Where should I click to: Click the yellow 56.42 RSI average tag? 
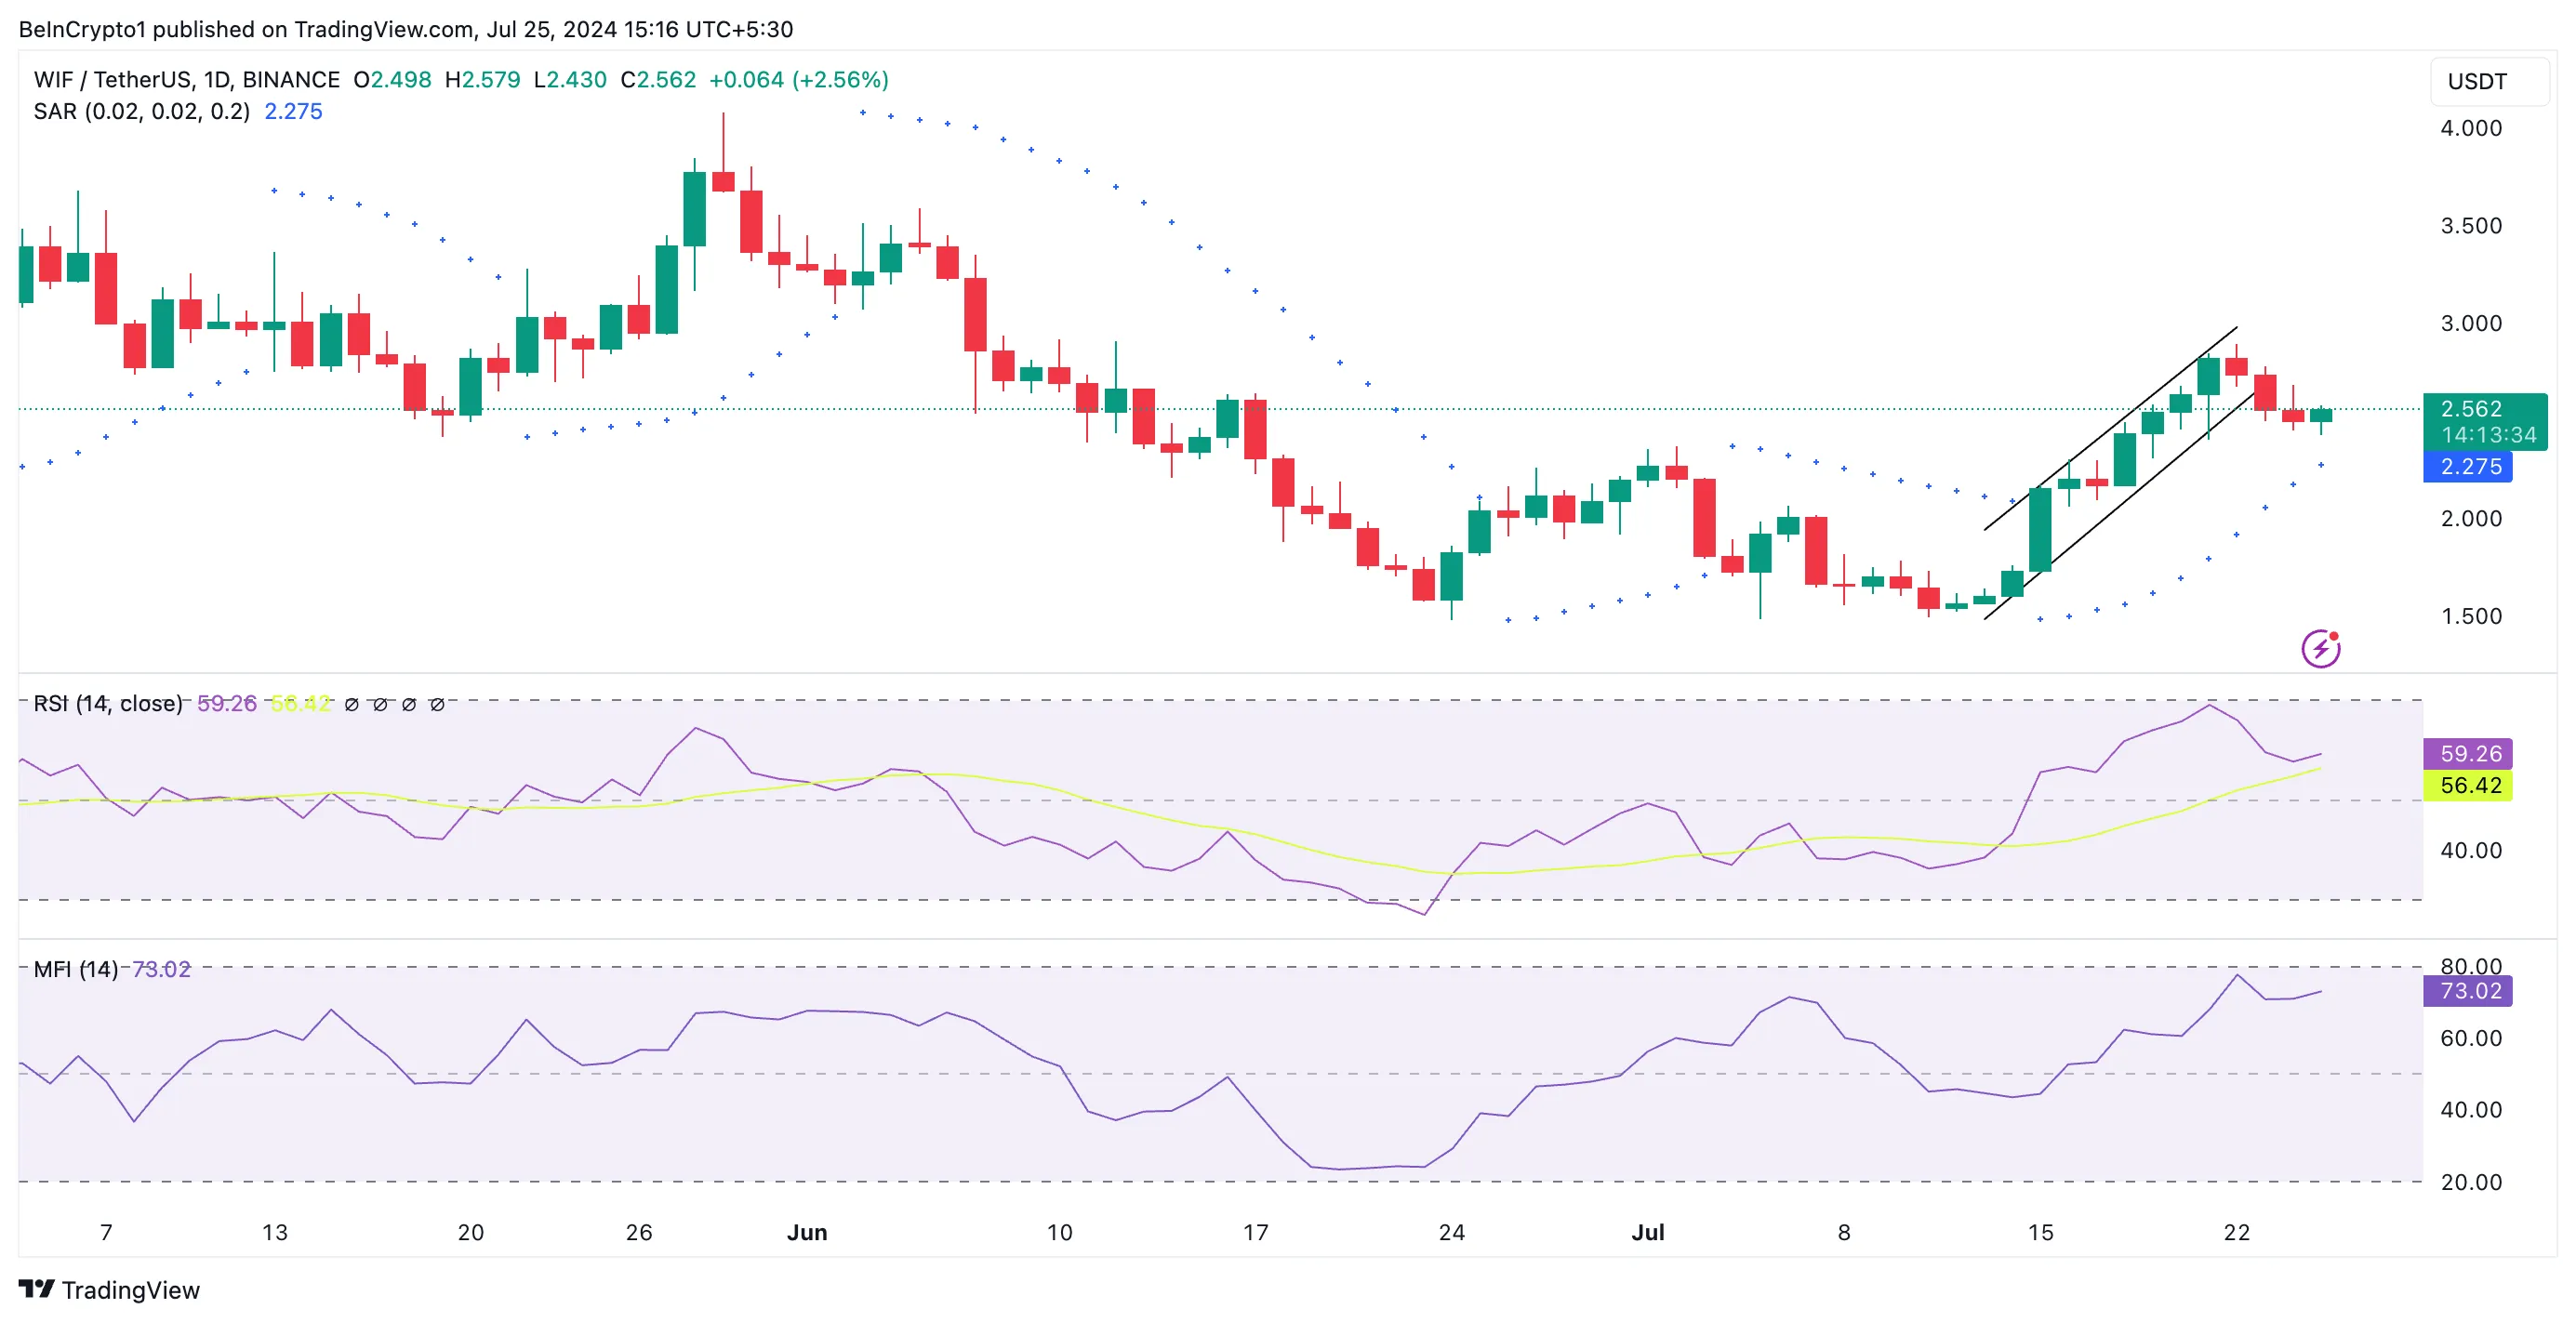[x=2467, y=785]
